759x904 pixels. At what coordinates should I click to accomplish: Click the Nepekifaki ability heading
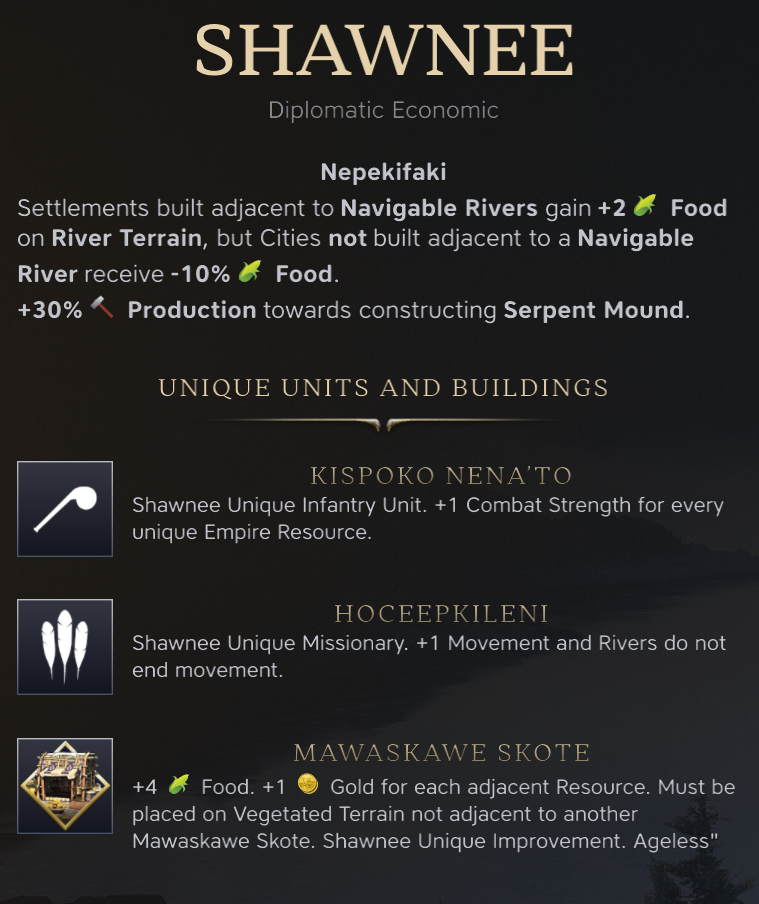pos(384,172)
